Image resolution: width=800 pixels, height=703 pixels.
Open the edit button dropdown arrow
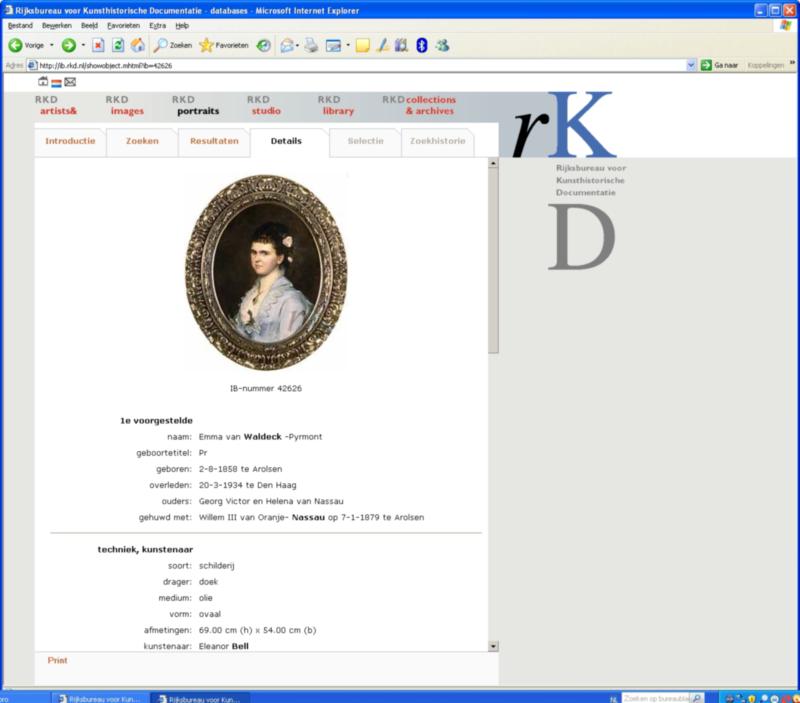[x=348, y=45]
